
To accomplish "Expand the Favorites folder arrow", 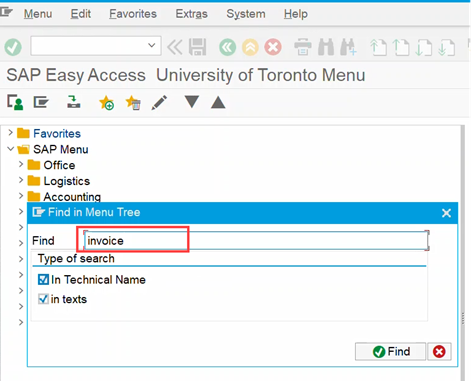I will point(10,133).
